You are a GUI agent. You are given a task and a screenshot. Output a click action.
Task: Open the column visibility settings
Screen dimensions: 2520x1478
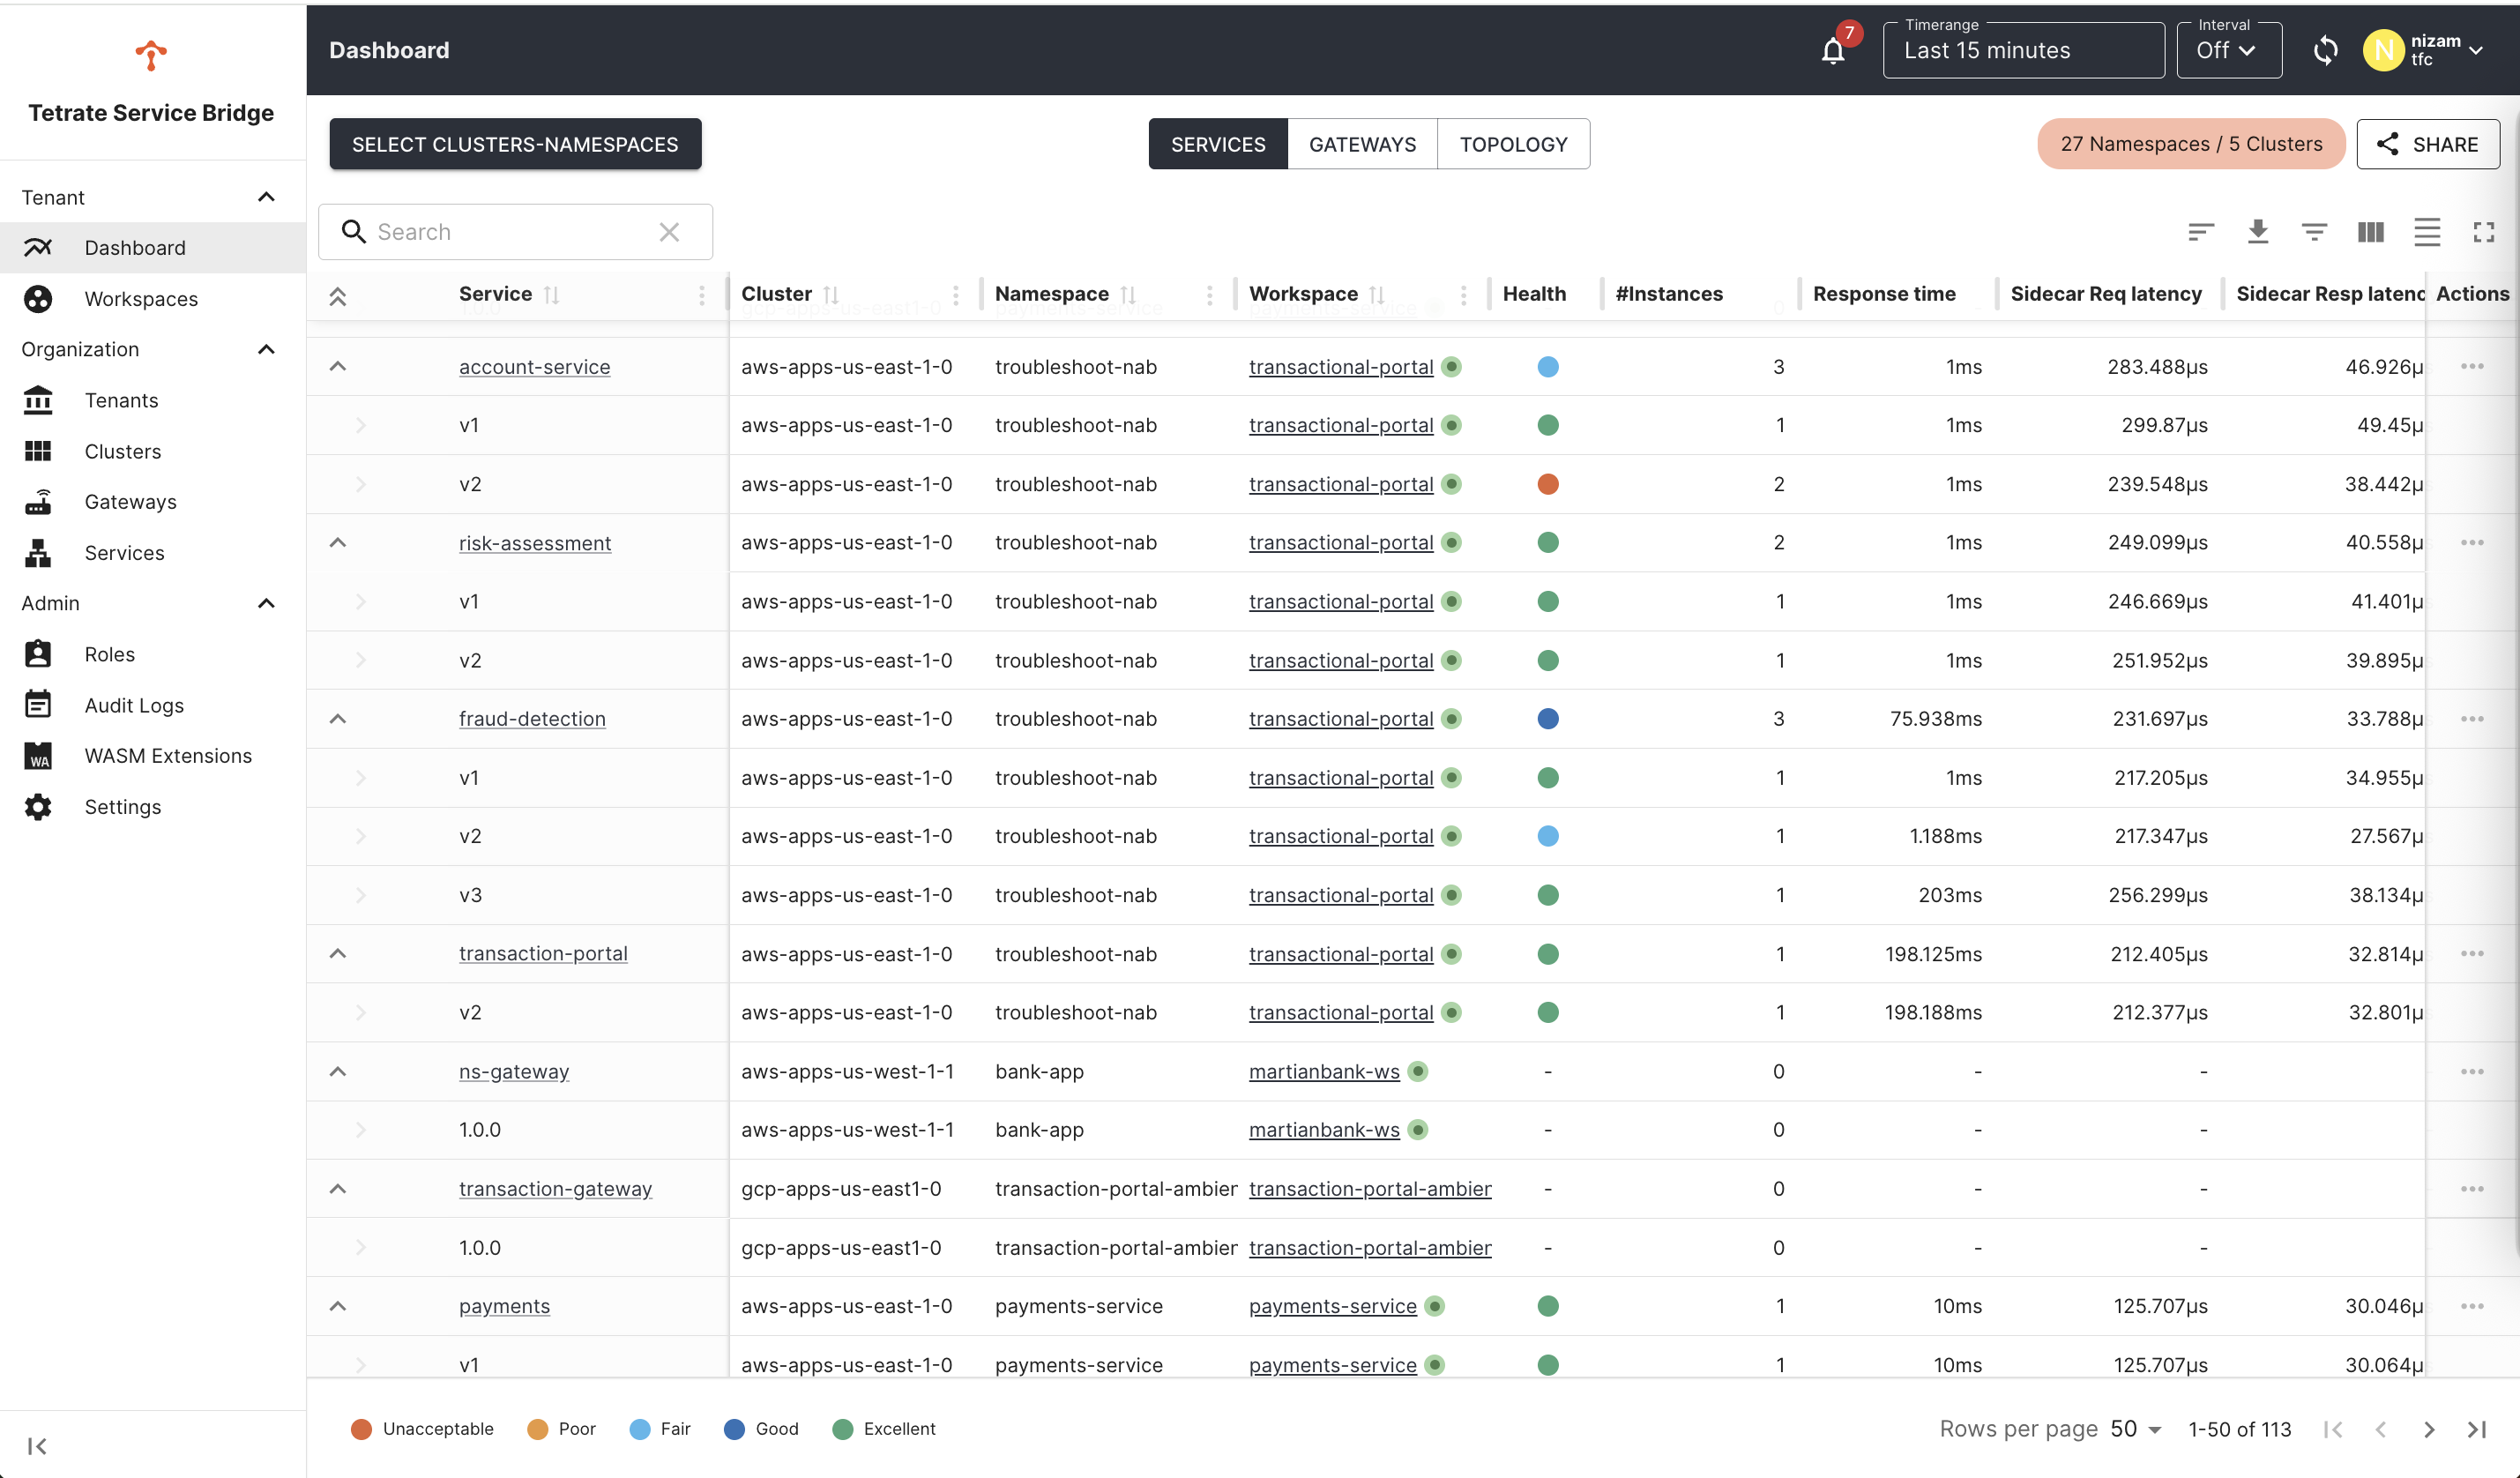coord(2369,231)
